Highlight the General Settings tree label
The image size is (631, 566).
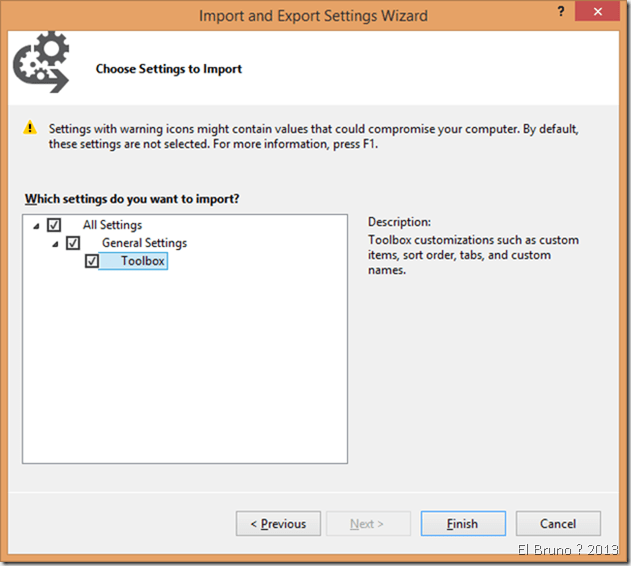(x=144, y=243)
